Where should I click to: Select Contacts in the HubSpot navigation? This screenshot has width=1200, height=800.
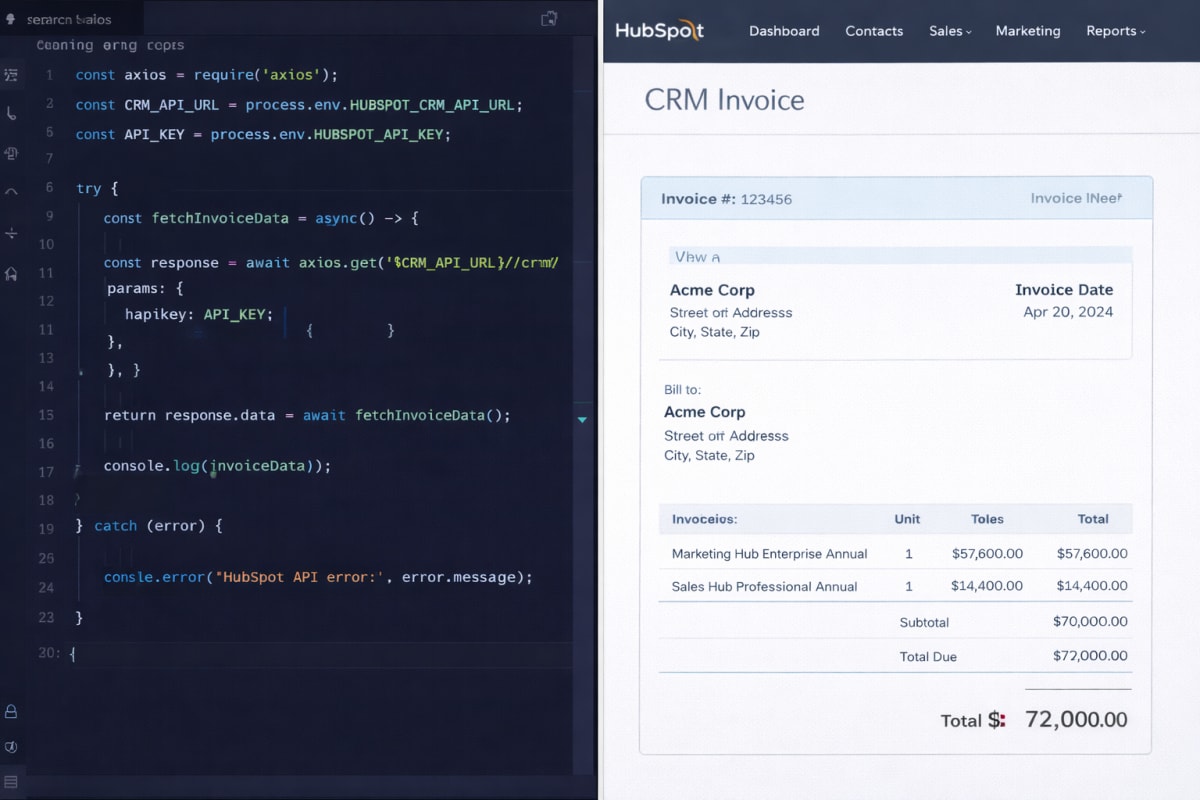click(874, 31)
